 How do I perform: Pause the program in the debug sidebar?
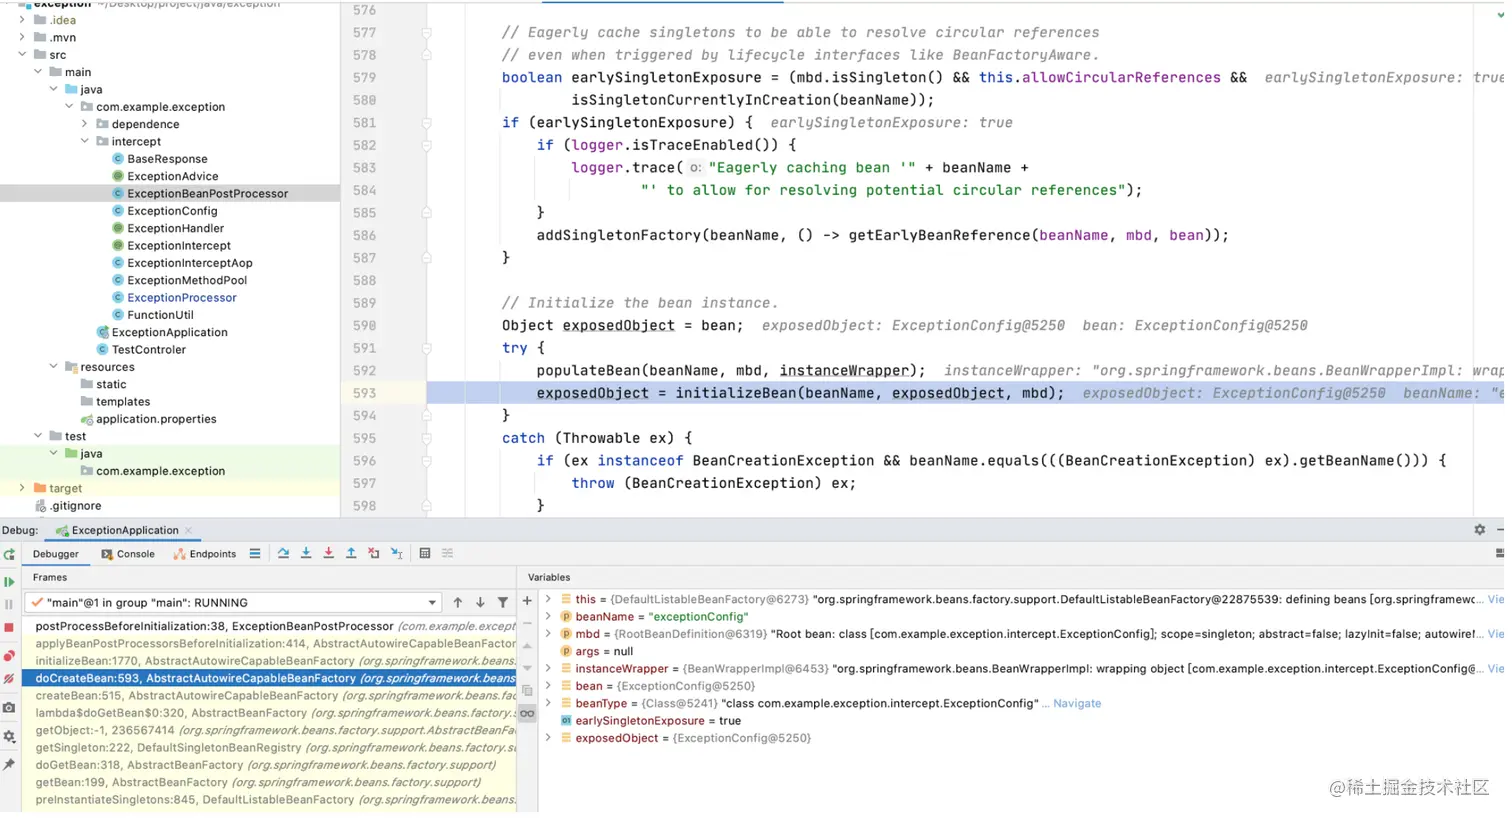9,604
